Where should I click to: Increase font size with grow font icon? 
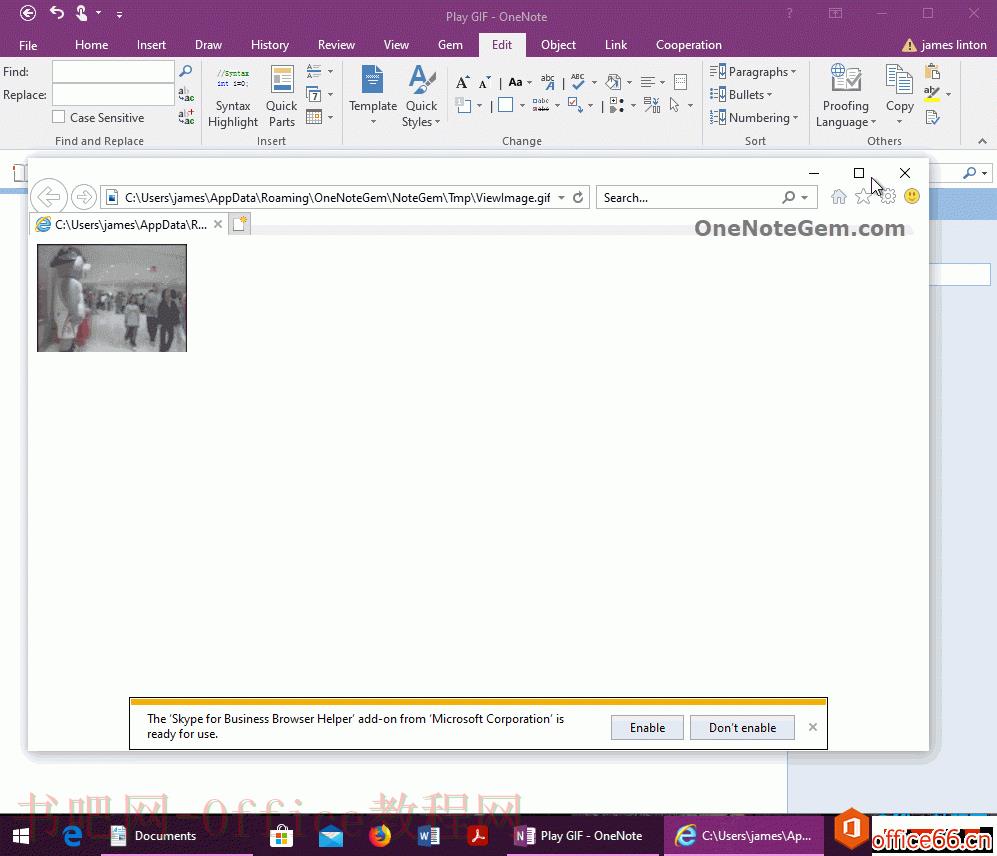[462, 82]
